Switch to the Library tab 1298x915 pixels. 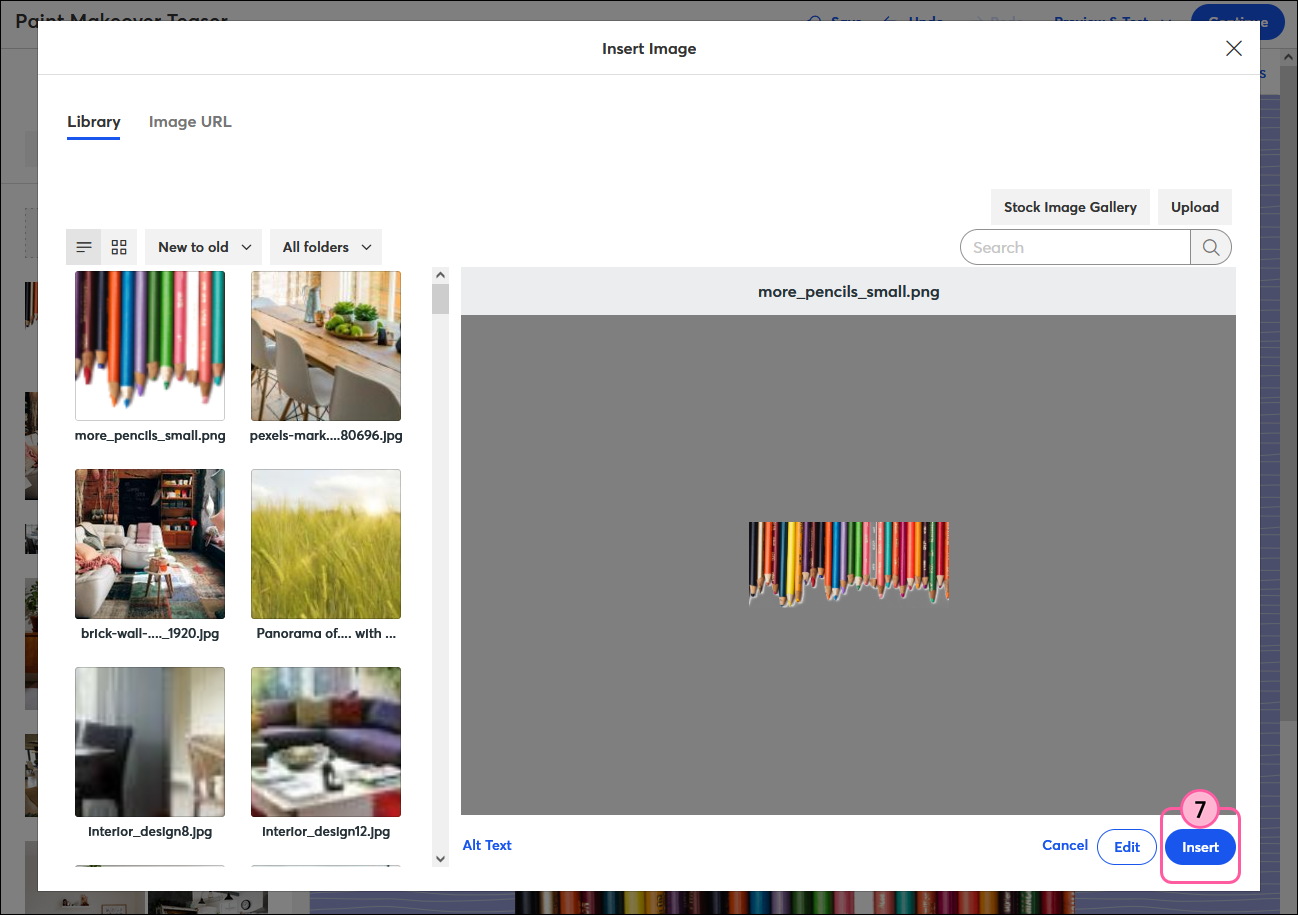(94, 122)
